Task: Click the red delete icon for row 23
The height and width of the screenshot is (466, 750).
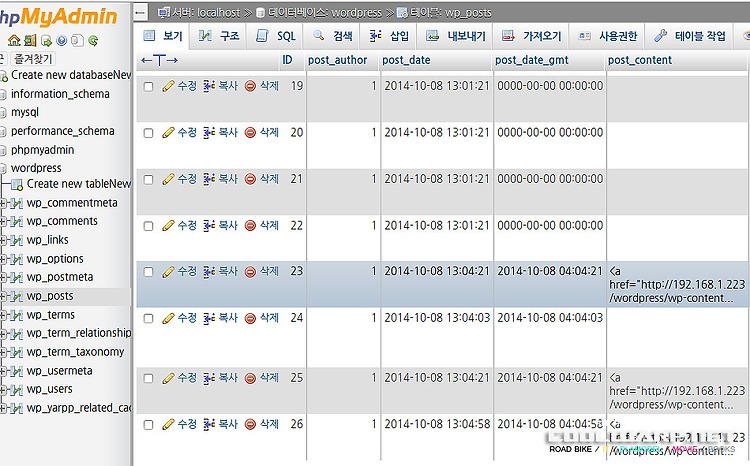Action: point(250,272)
